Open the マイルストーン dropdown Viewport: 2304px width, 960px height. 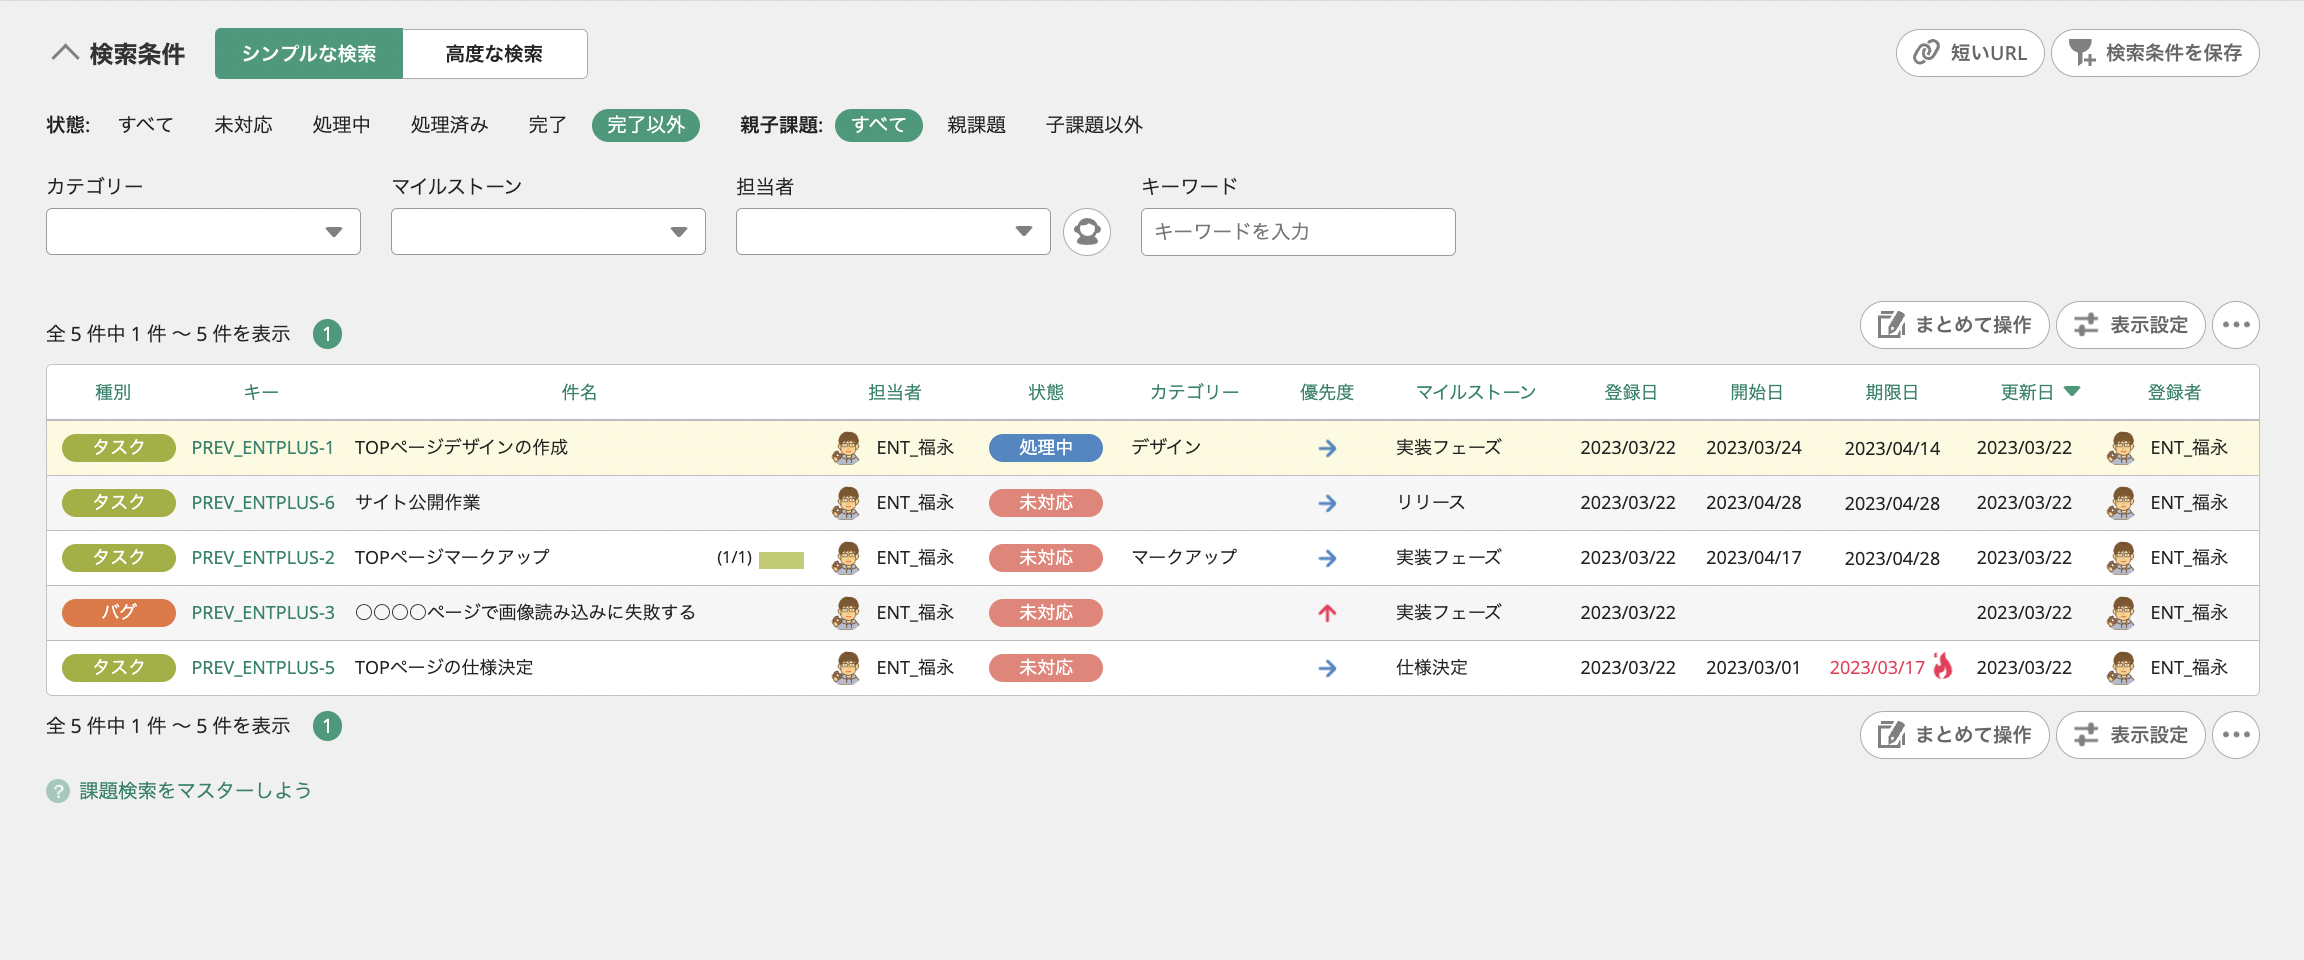(547, 231)
